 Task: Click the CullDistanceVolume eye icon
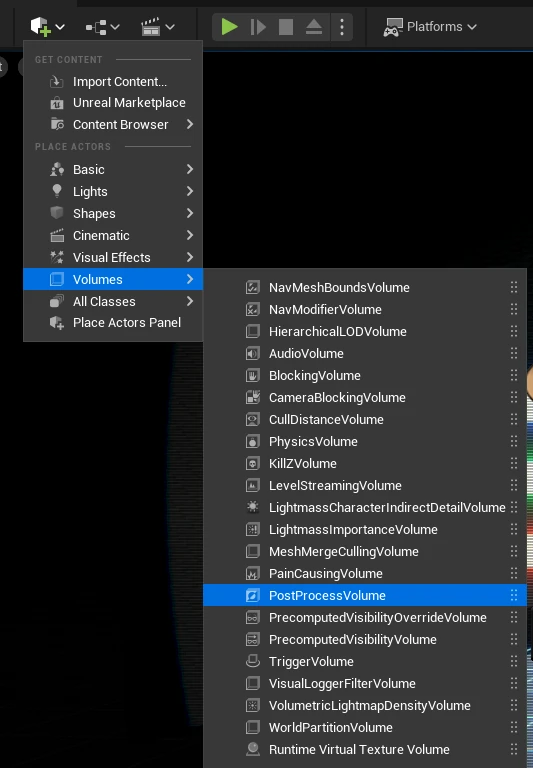[x=252, y=419]
